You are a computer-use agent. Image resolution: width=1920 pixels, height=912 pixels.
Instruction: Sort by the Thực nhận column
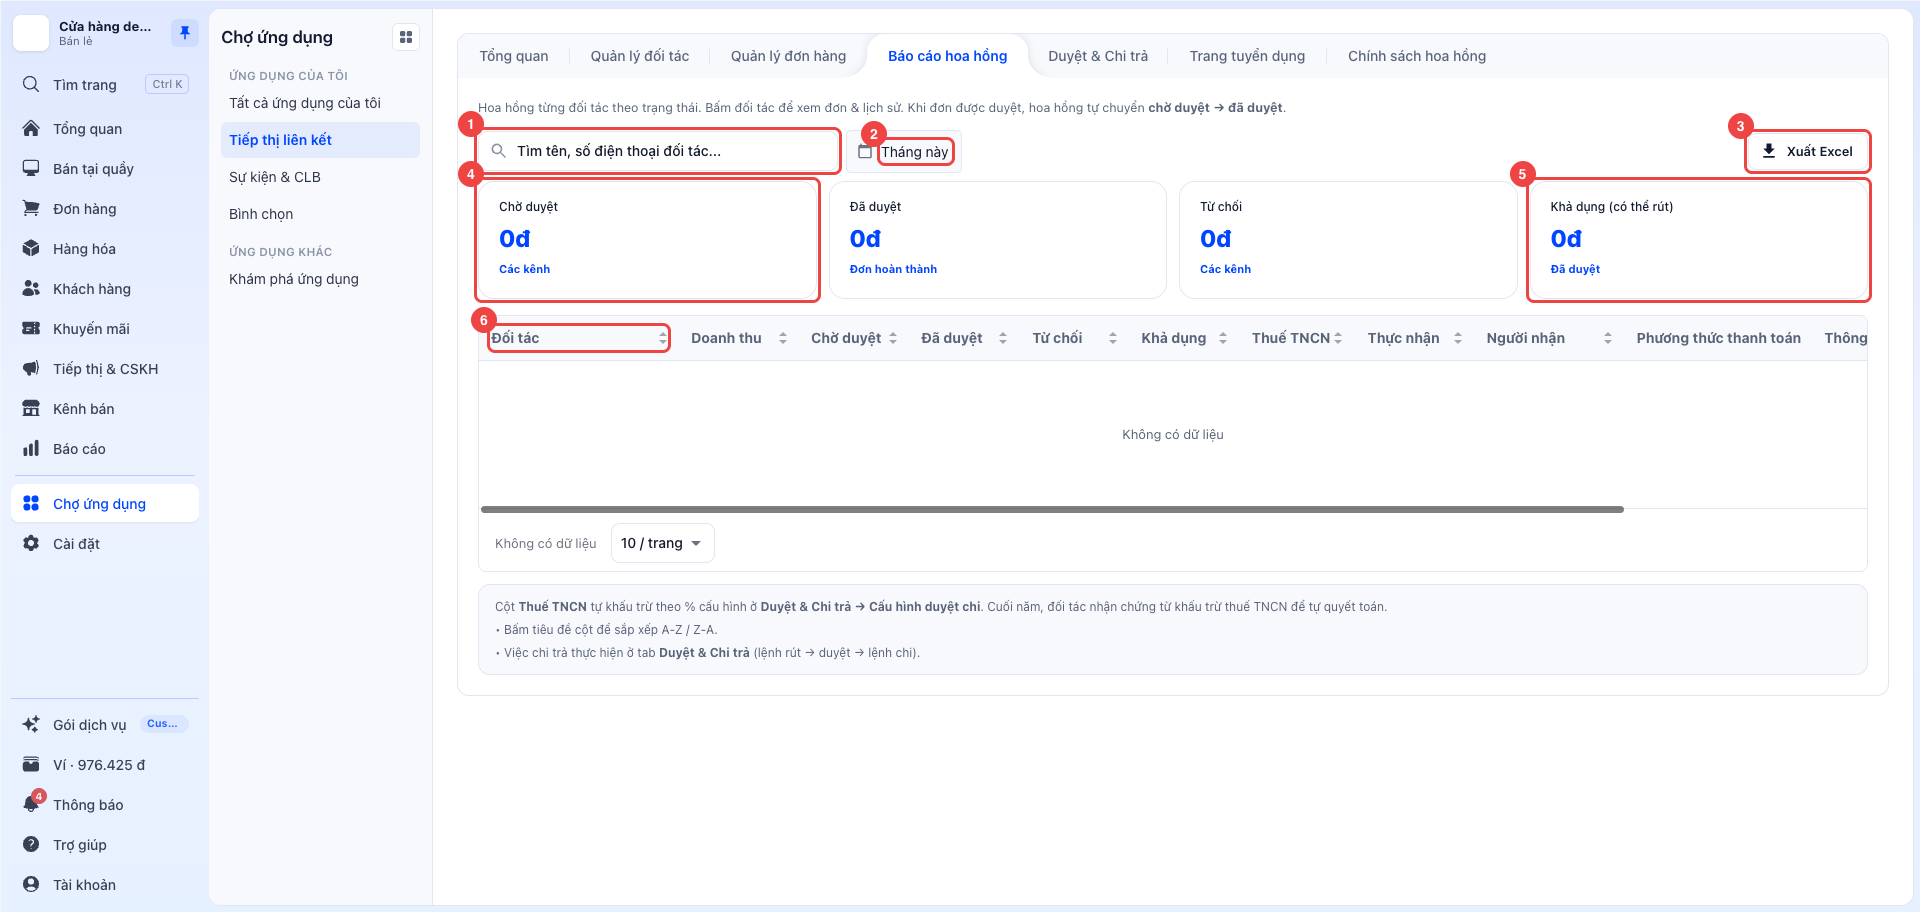pyautogui.click(x=1414, y=338)
